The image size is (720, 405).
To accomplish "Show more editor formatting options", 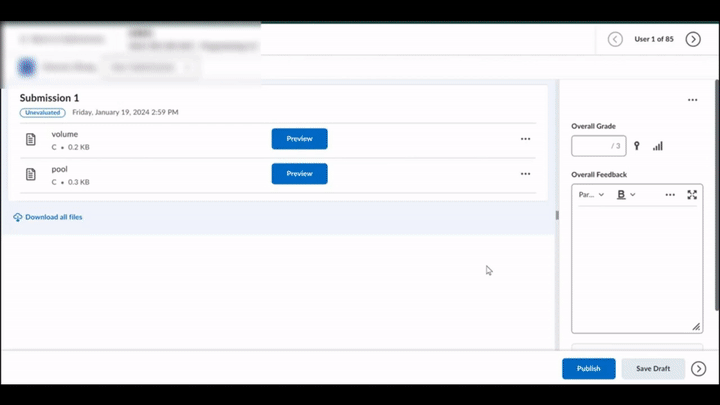I will [670, 195].
